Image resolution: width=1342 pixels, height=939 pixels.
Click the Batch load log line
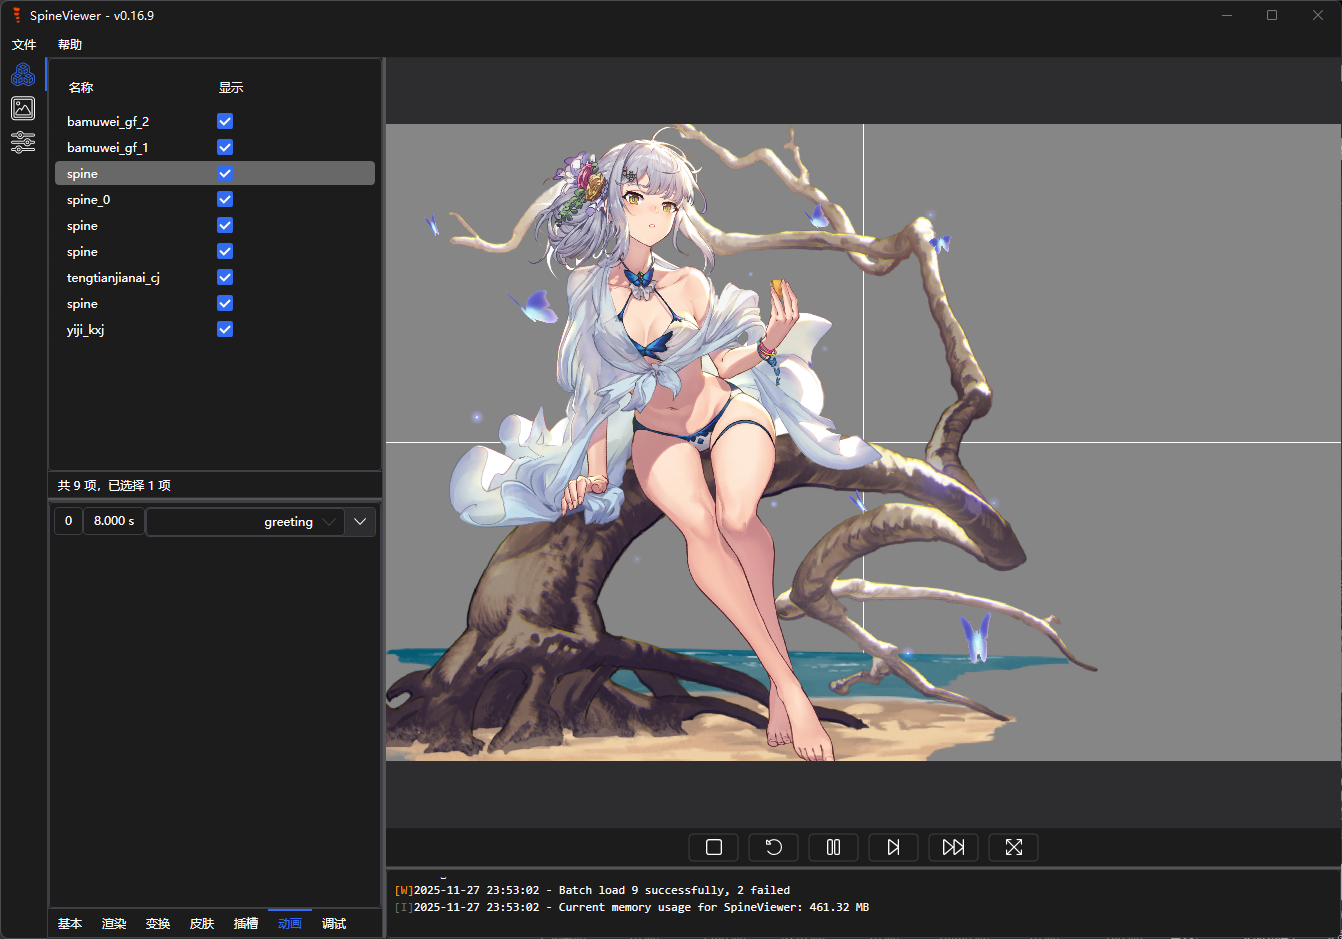coord(592,890)
